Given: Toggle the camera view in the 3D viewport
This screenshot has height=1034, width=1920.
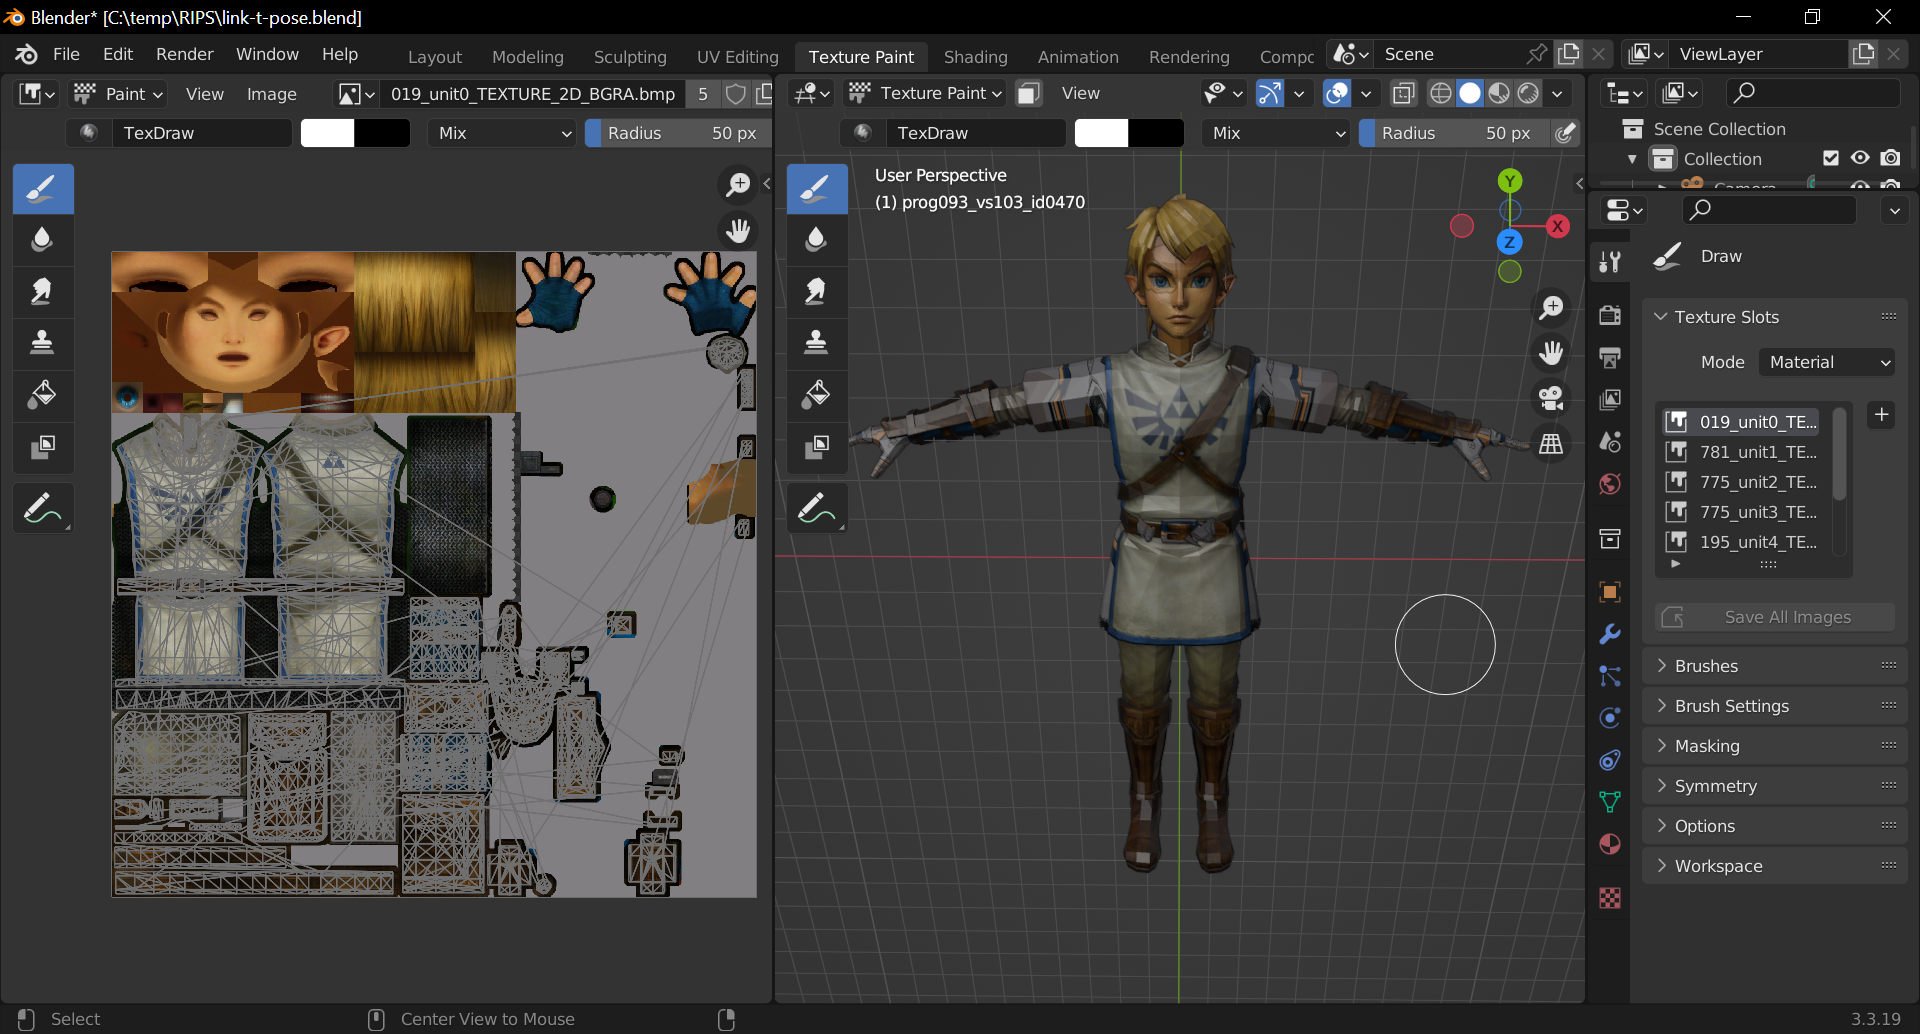Looking at the screenshot, I should click(1551, 398).
